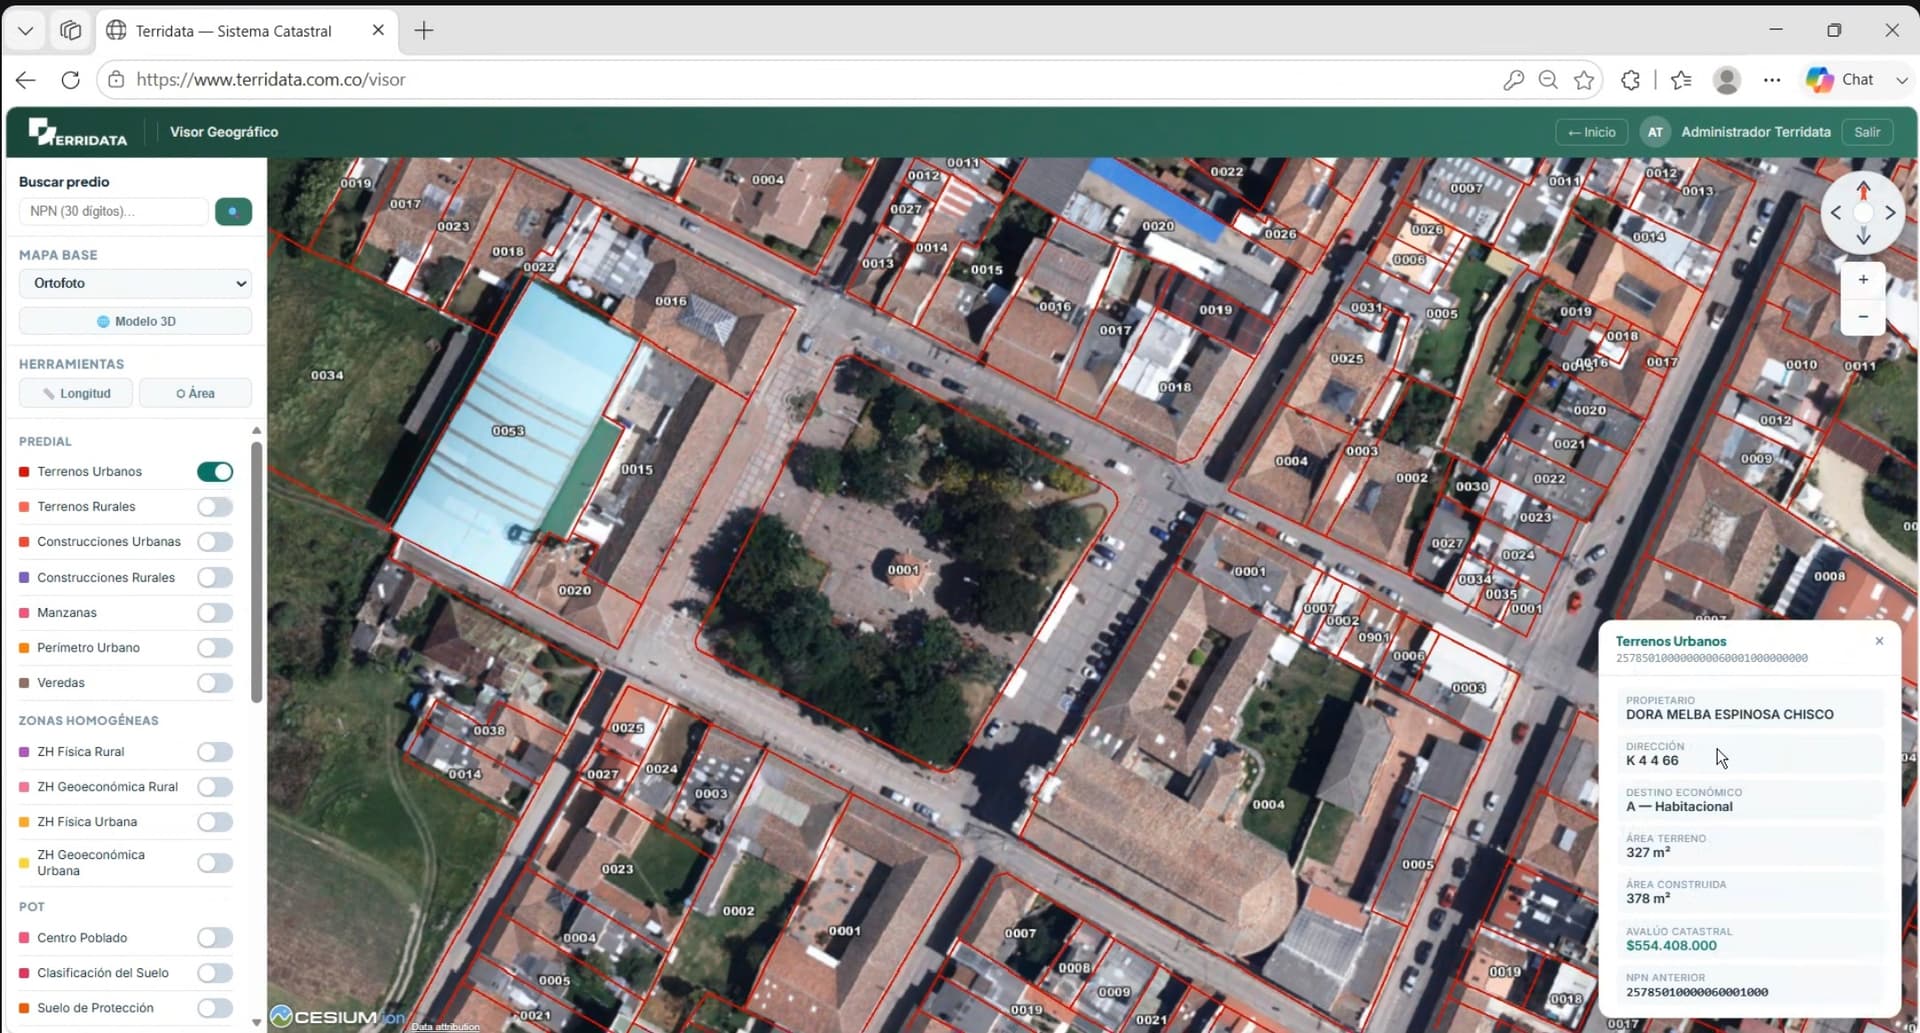Image resolution: width=1920 pixels, height=1033 pixels.
Task: Click the Modelo 3D button
Action: (x=135, y=321)
